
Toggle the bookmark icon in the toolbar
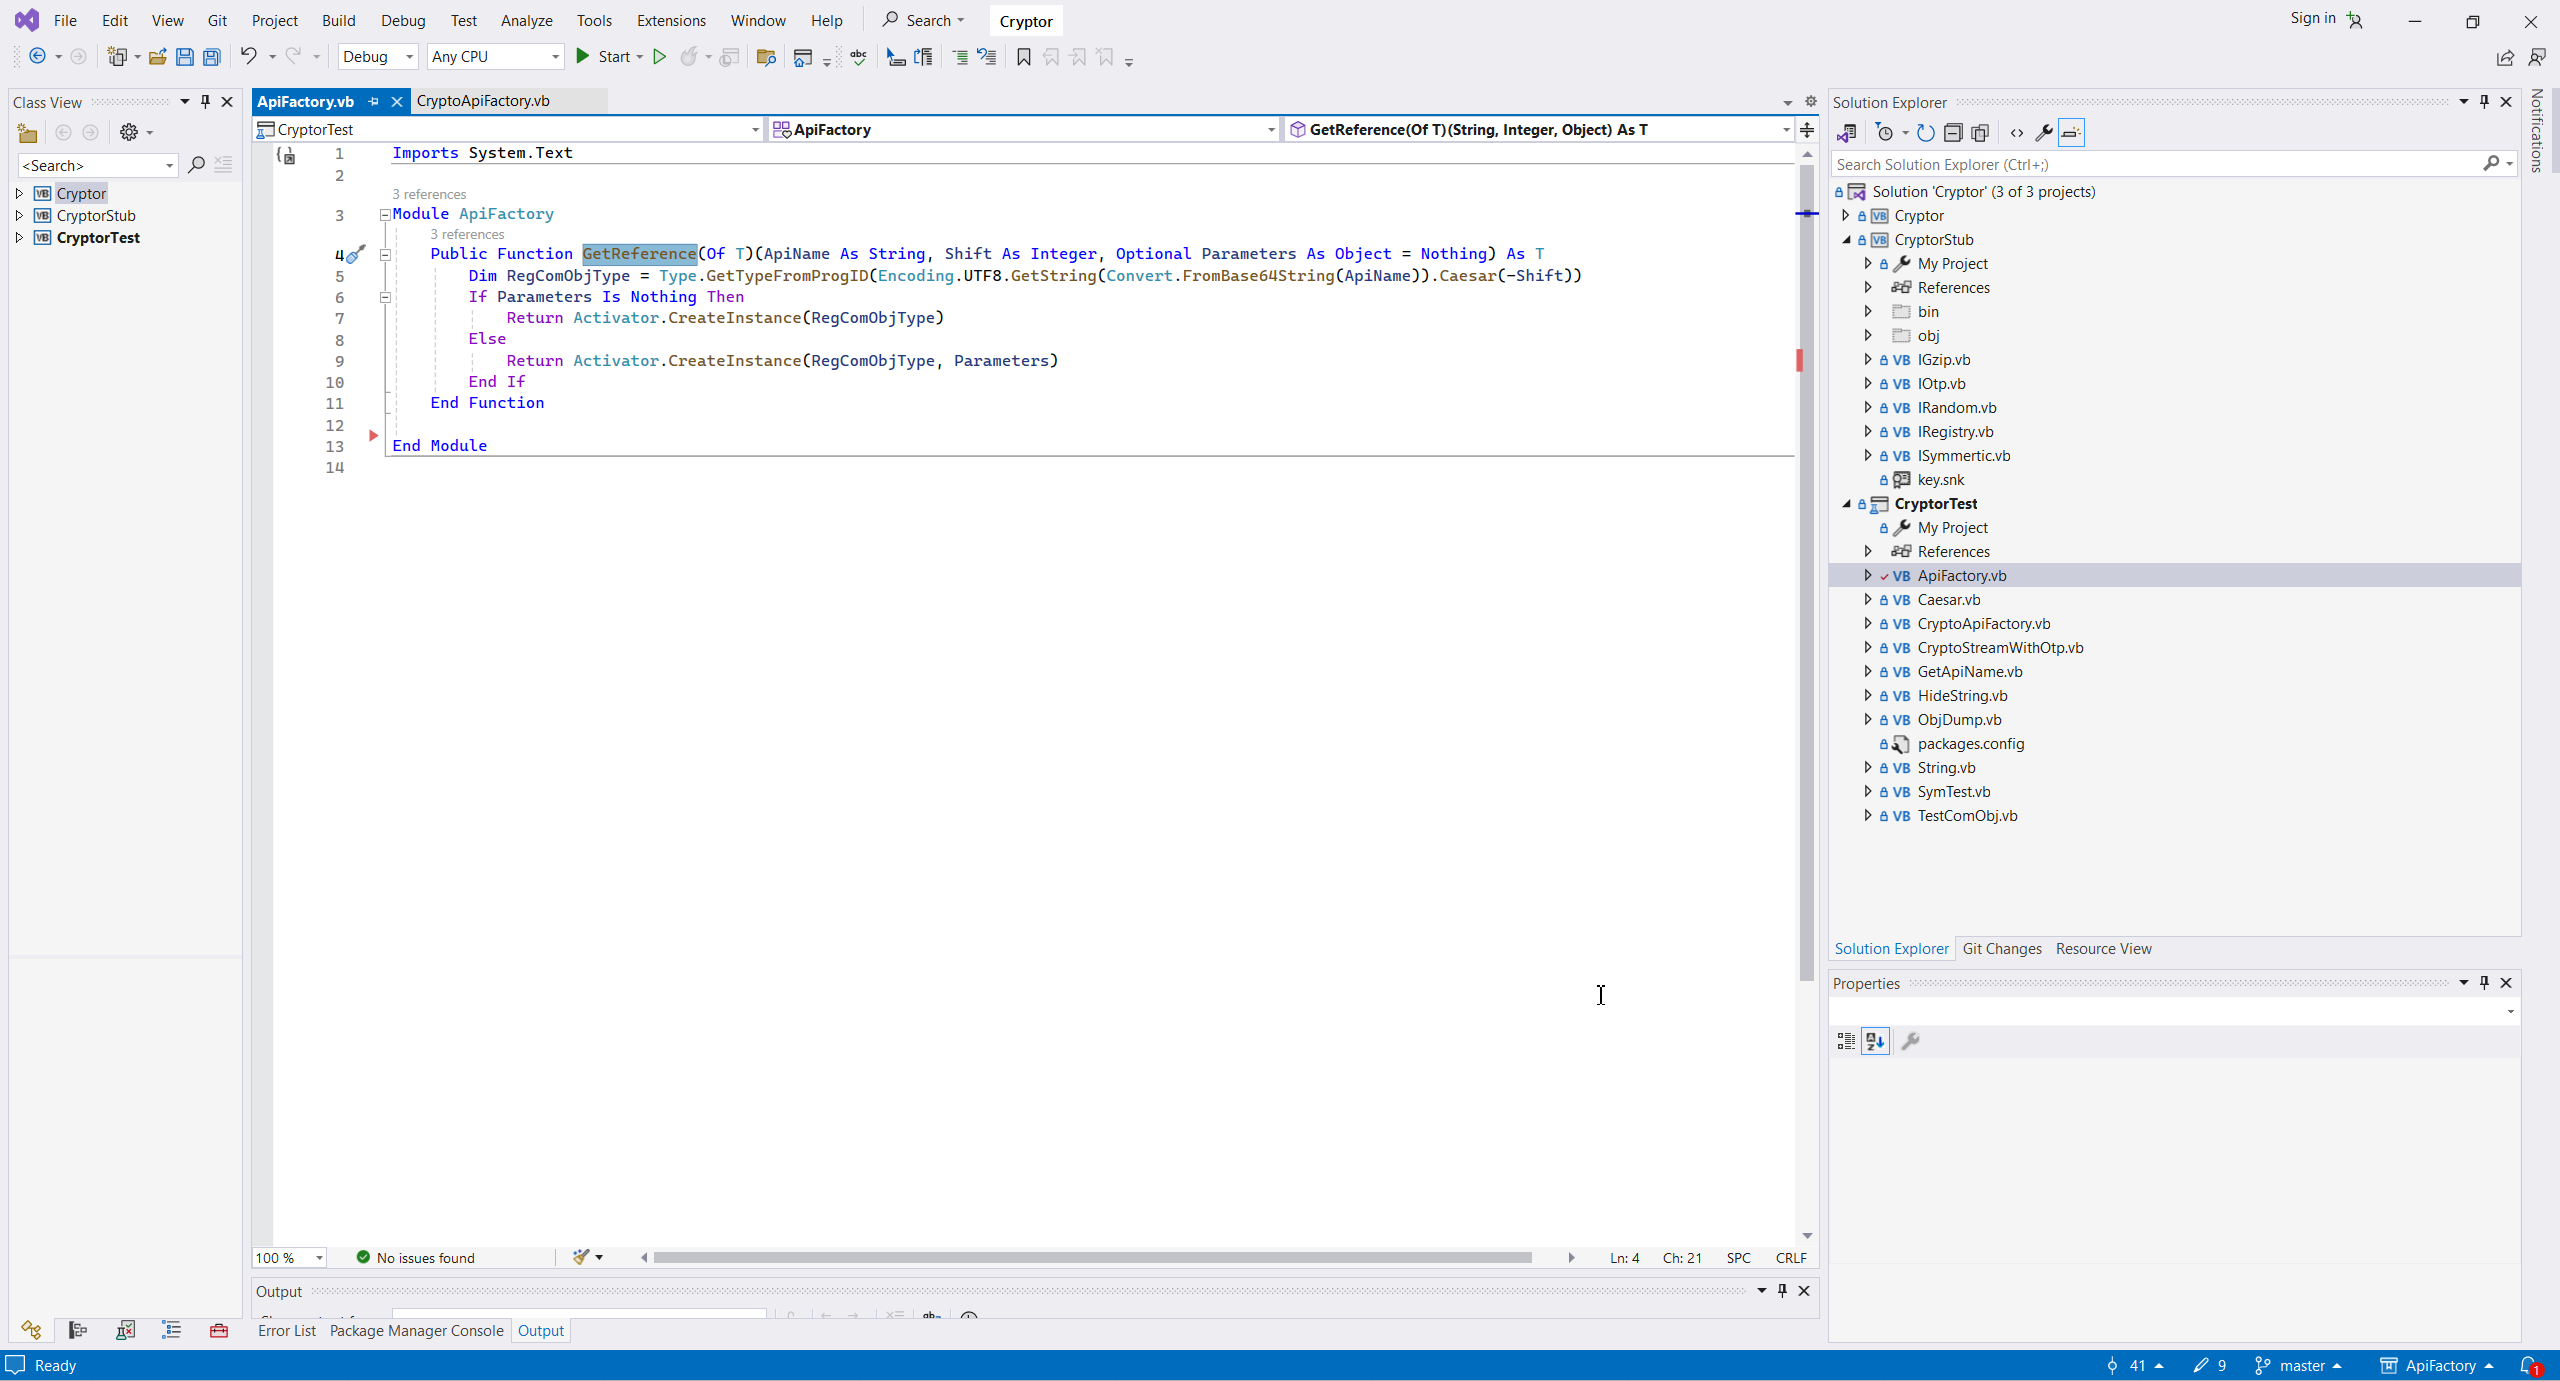point(1023,57)
